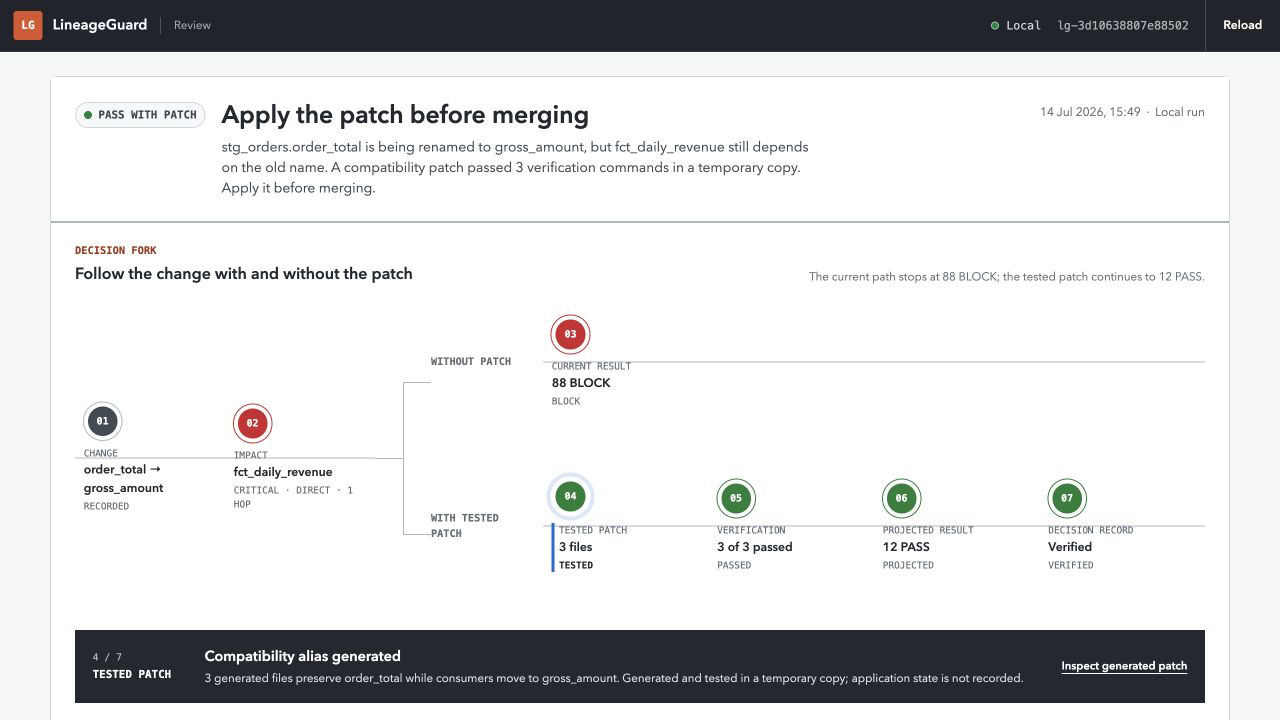Select step 05 Verification node circle
Viewport: 1280px width, 720px height.
tap(736, 498)
